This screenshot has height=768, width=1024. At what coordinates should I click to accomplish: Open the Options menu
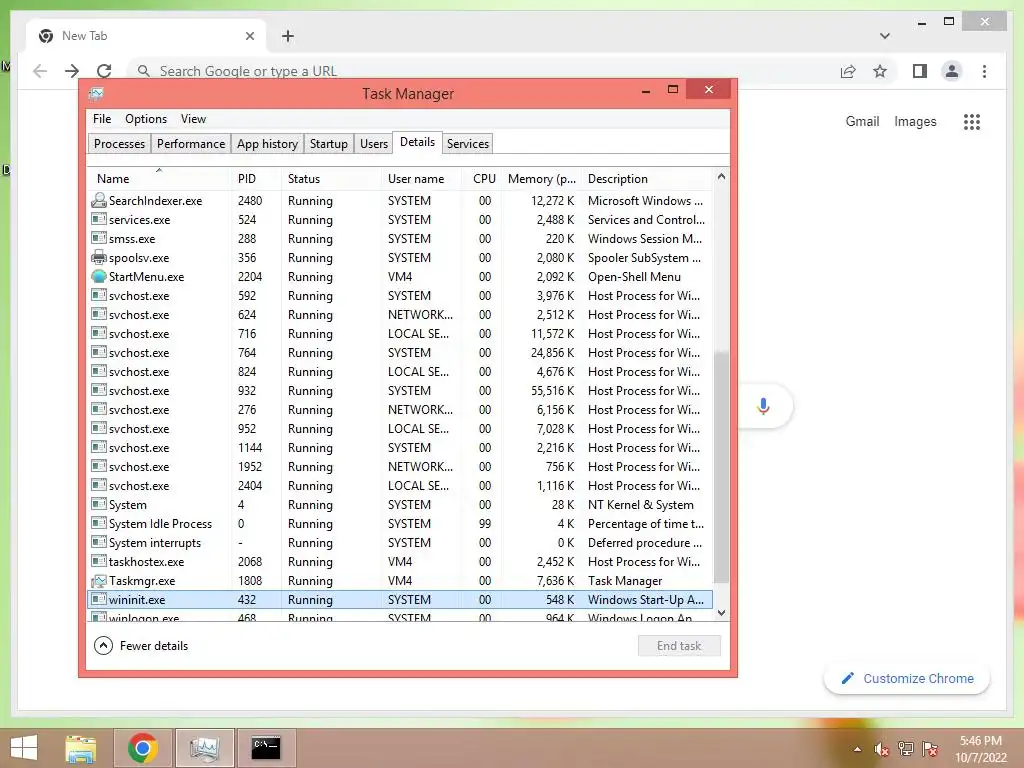coord(146,119)
